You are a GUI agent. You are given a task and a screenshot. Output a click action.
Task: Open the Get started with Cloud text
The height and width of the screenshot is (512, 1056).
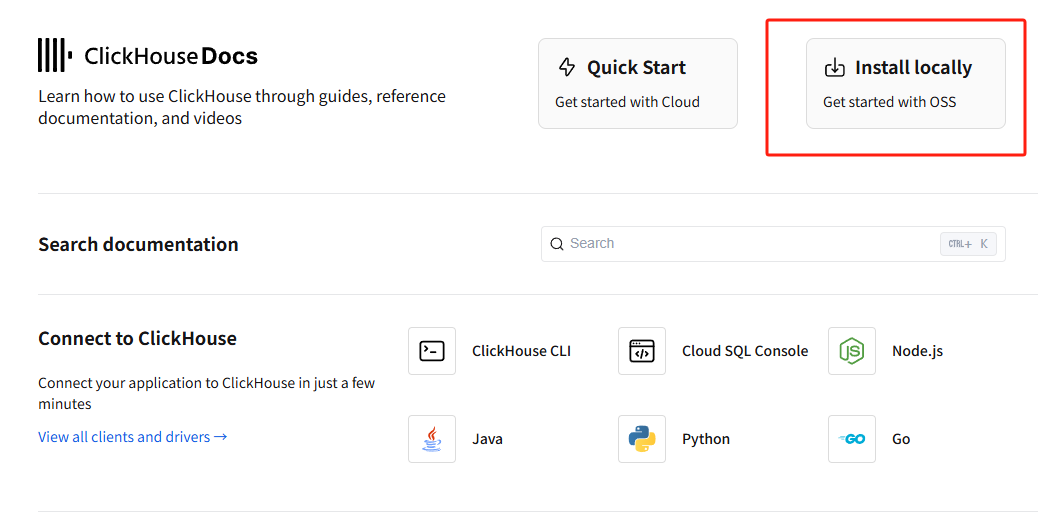click(x=627, y=102)
